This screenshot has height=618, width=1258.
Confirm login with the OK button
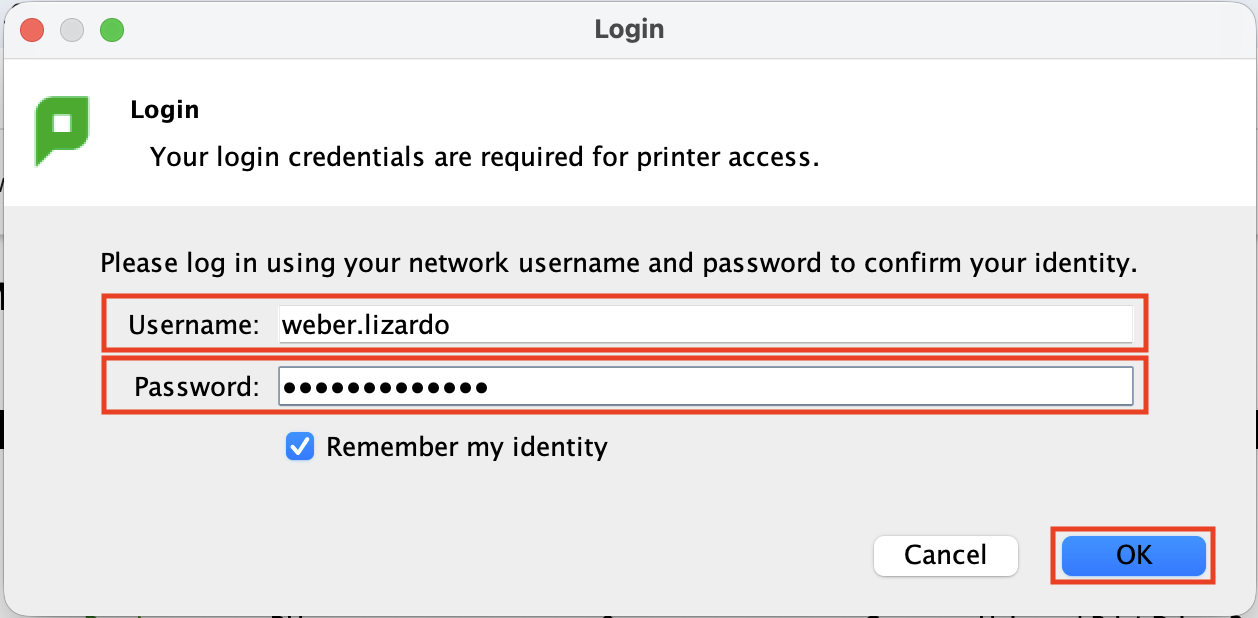tap(1133, 555)
